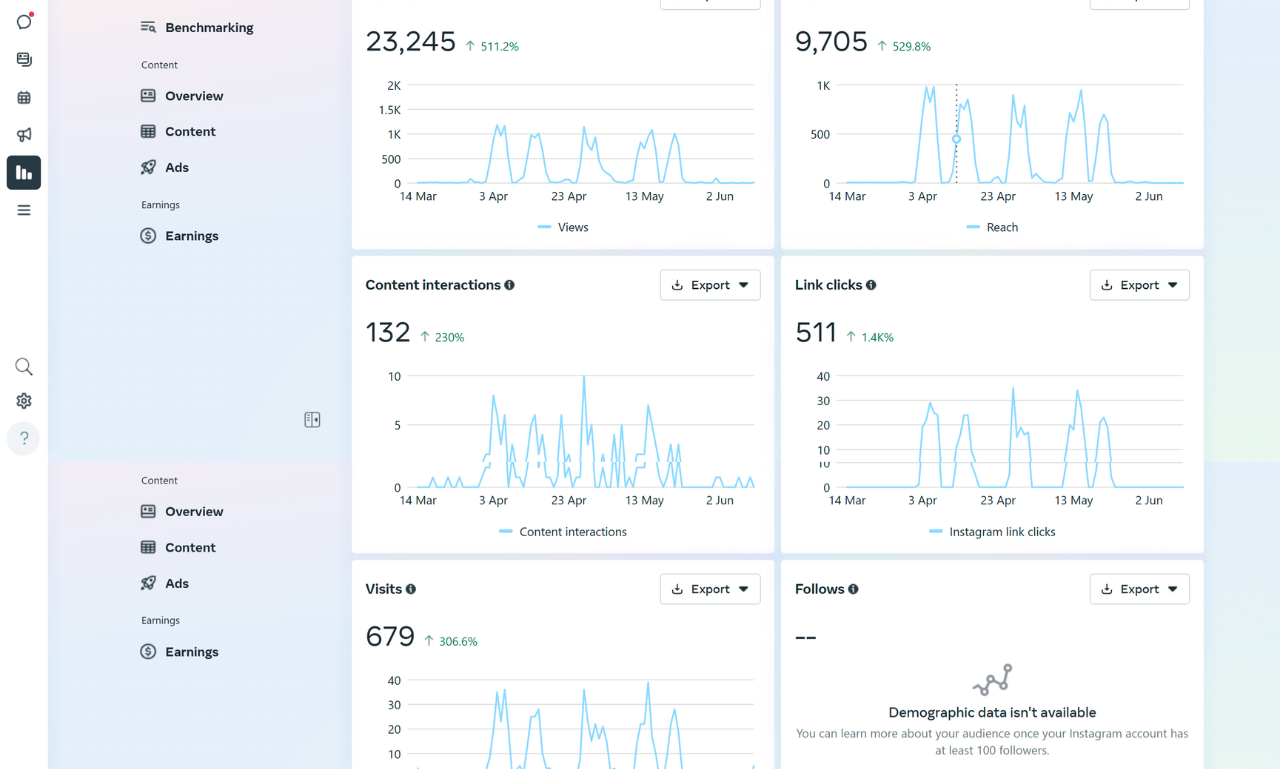Collapse the sidebar using the panel icon

[312, 420]
